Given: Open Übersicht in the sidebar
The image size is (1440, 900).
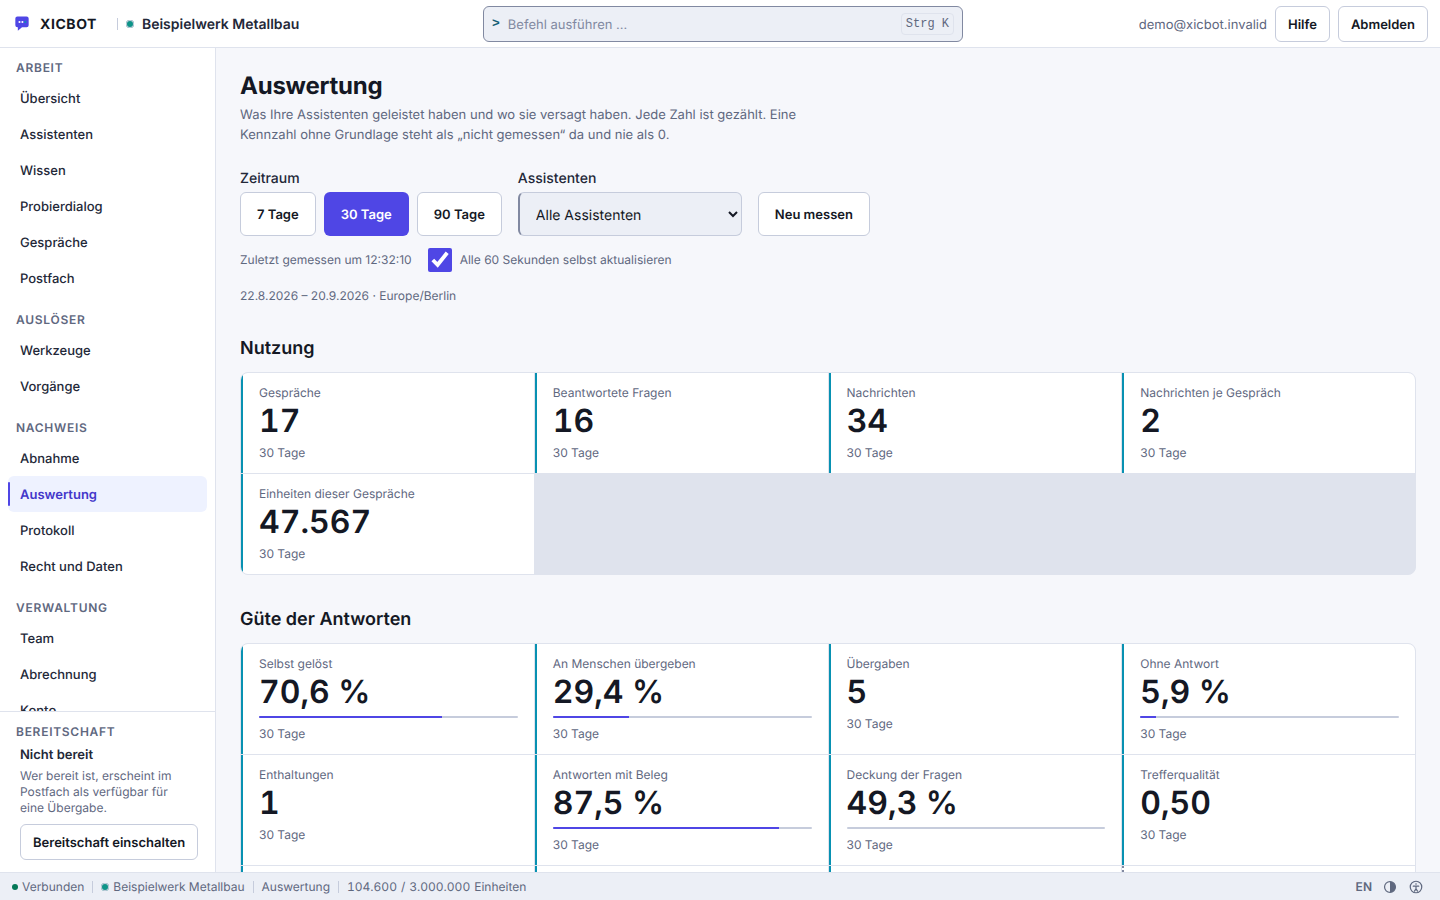Looking at the screenshot, I should 107,98.
